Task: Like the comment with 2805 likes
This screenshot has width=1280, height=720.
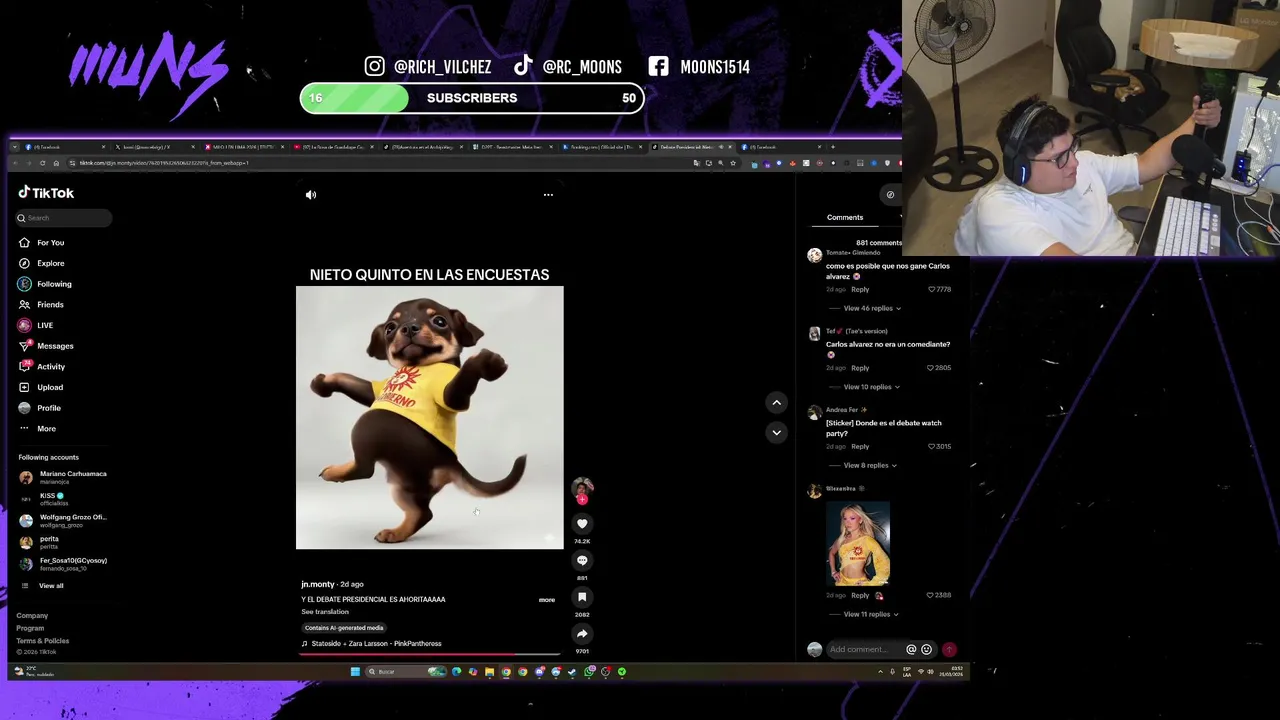Action: tap(939, 368)
